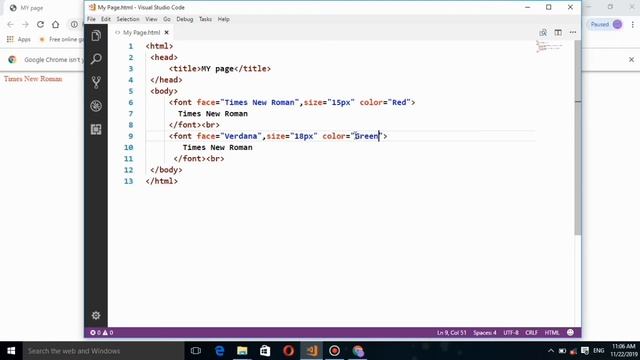640x360 pixels.
Task: Click the Chrome reload button
Action: [x=40, y=24]
